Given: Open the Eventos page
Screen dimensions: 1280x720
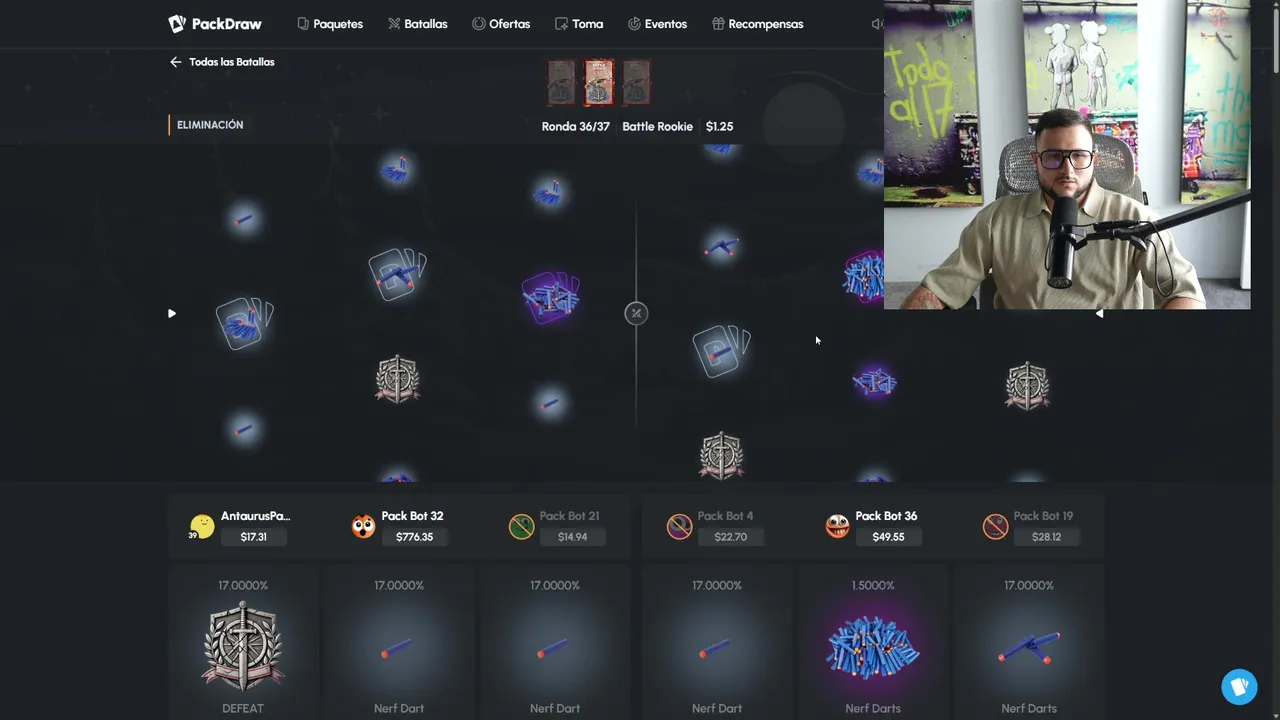Looking at the screenshot, I should click(657, 24).
